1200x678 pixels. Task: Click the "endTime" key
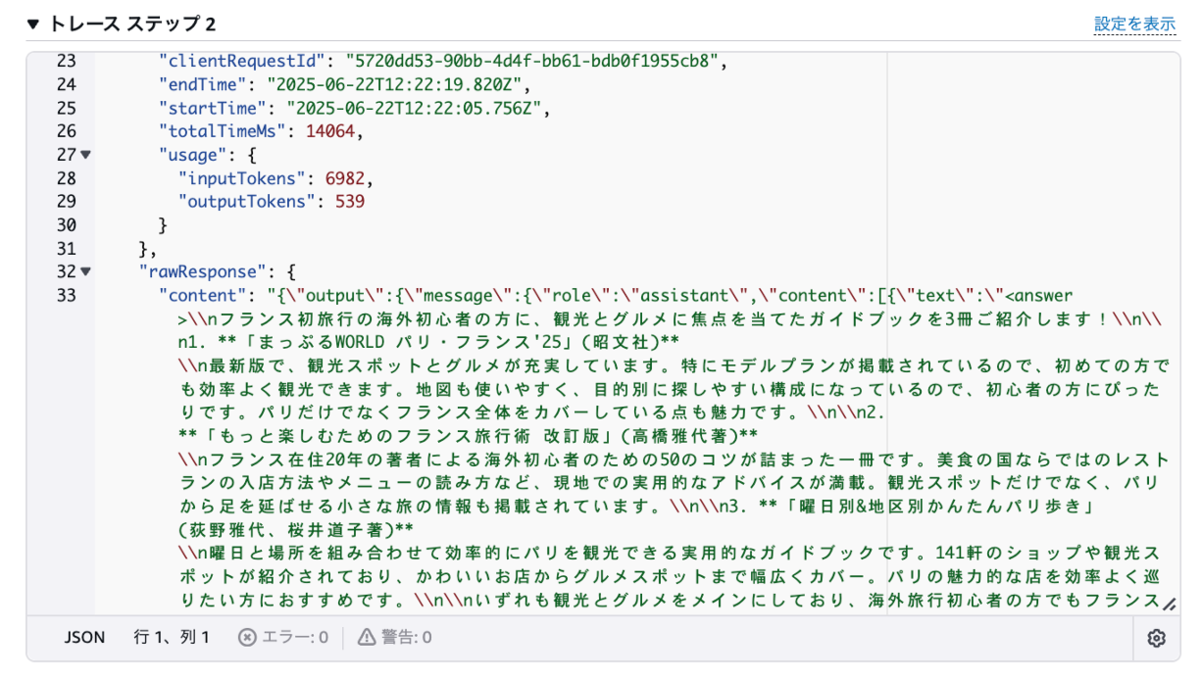(x=203, y=85)
